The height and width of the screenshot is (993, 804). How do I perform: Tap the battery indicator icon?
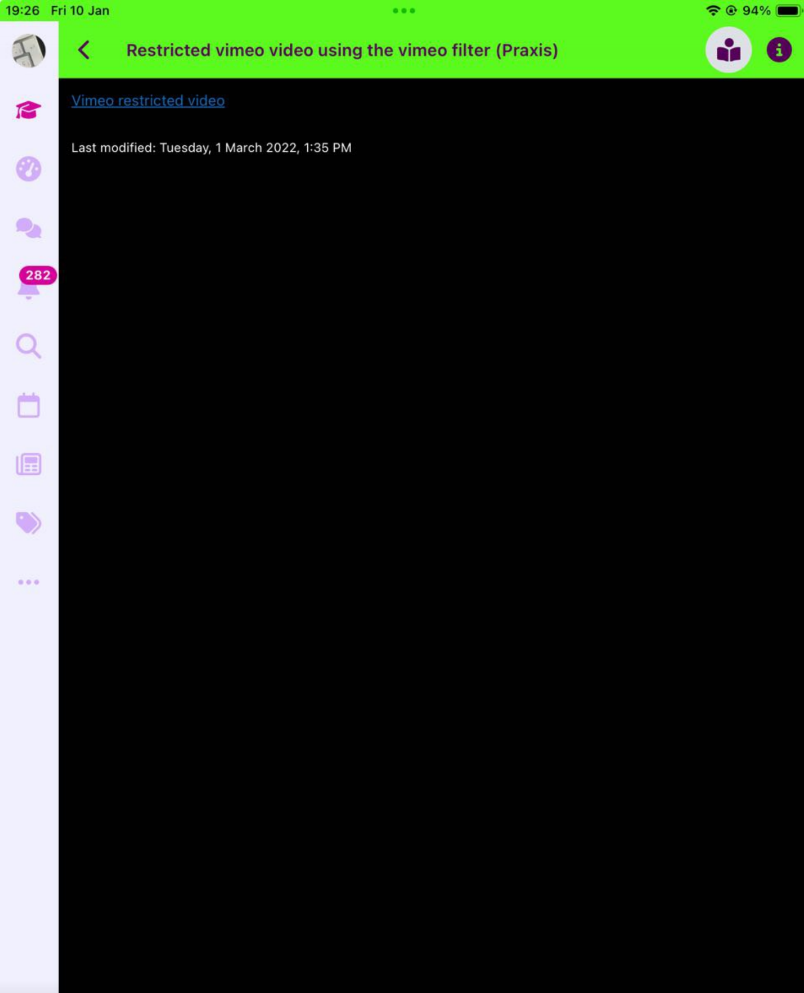coord(788,11)
